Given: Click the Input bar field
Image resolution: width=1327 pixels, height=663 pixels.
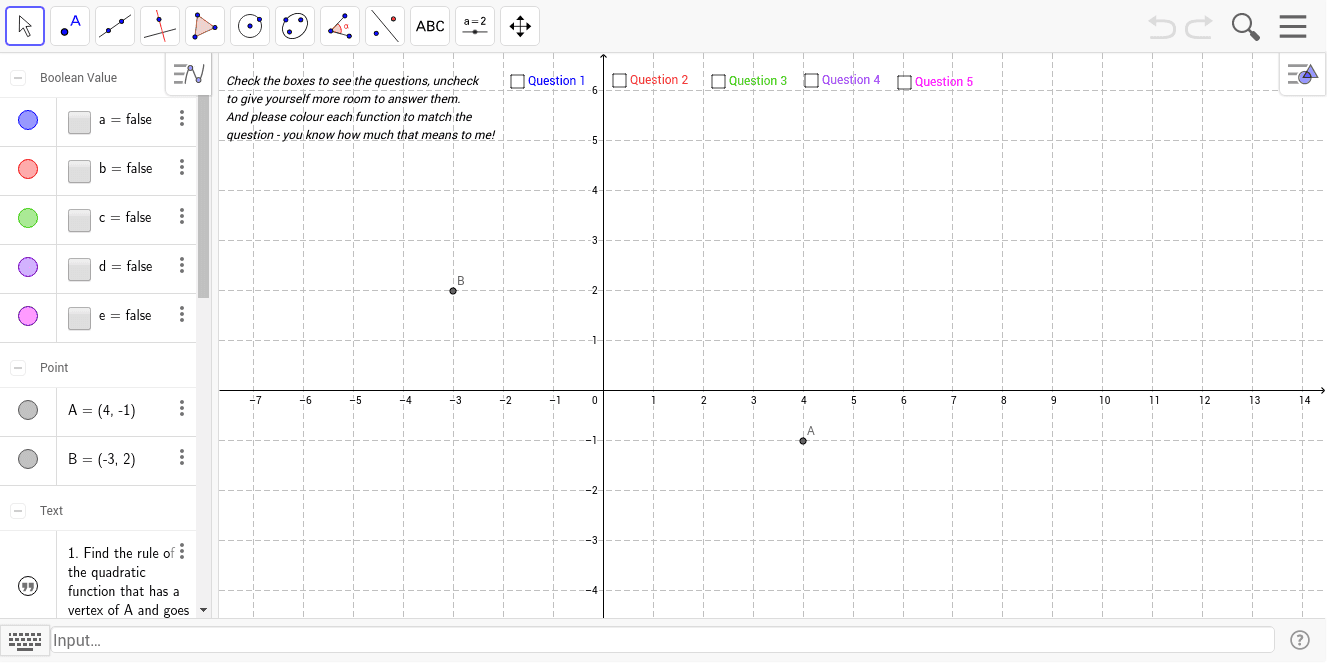Looking at the screenshot, I should tap(662, 640).
